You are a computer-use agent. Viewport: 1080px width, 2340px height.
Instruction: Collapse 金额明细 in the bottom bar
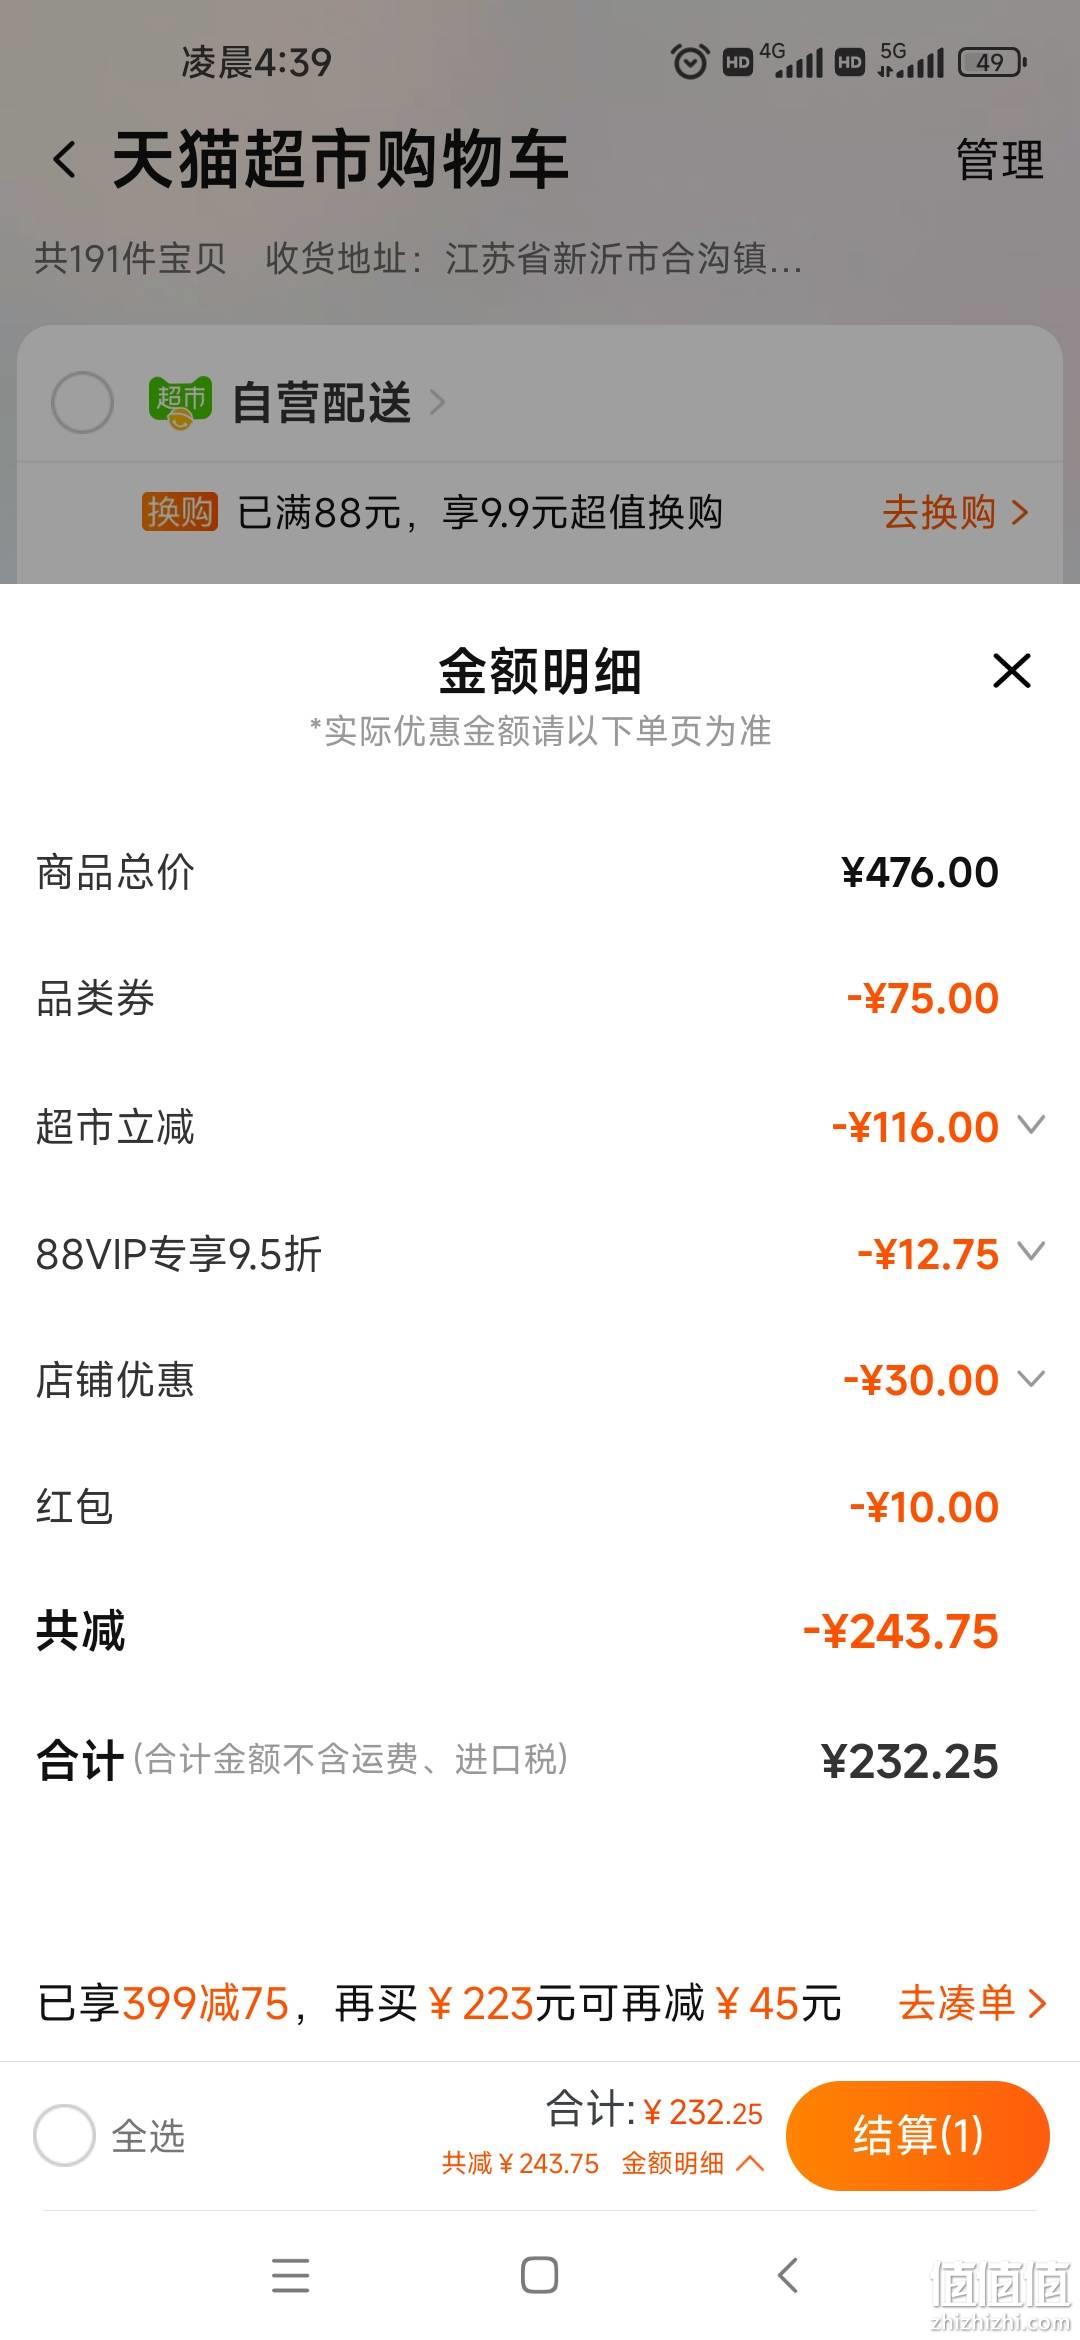693,2163
